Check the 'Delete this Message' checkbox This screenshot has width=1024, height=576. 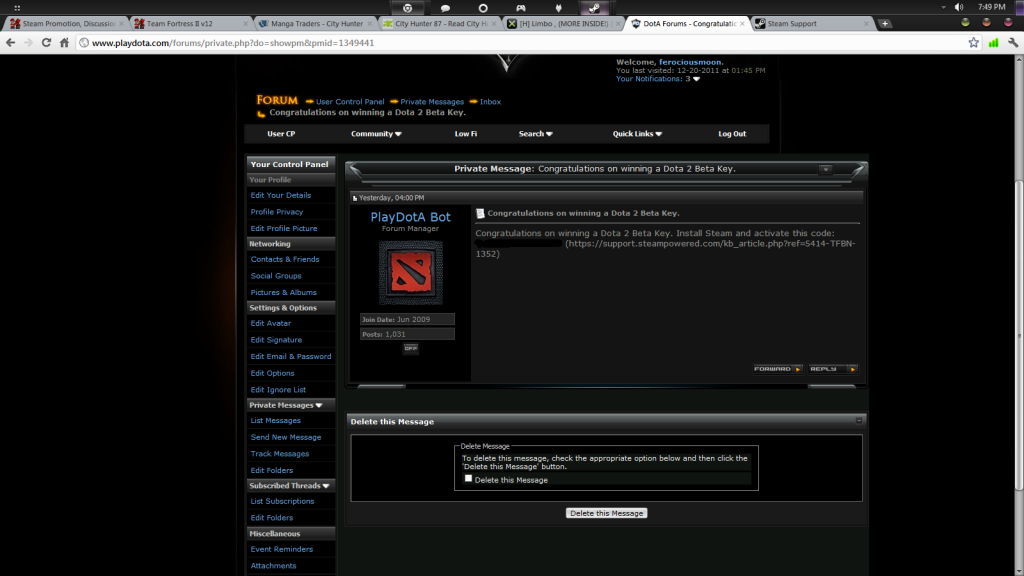[x=468, y=479]
